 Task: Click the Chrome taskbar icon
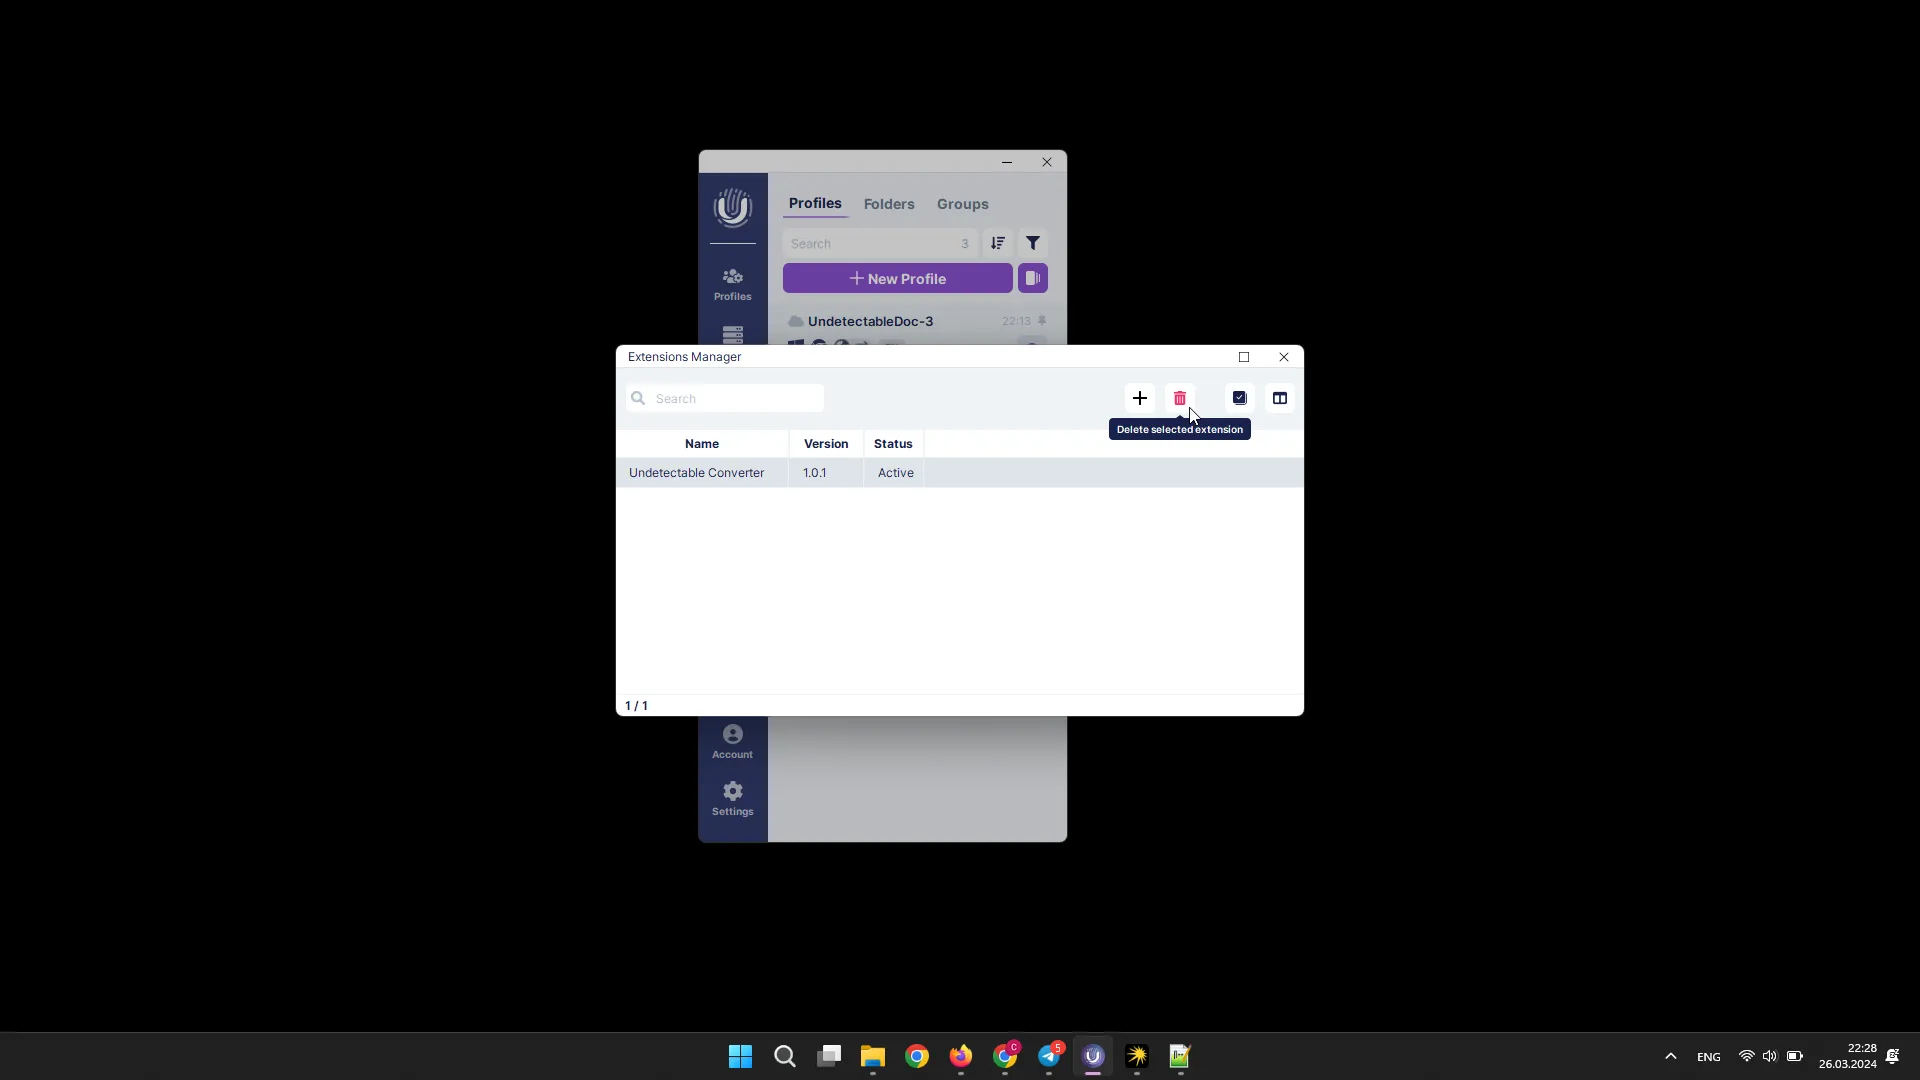(x=918, y=1055)
